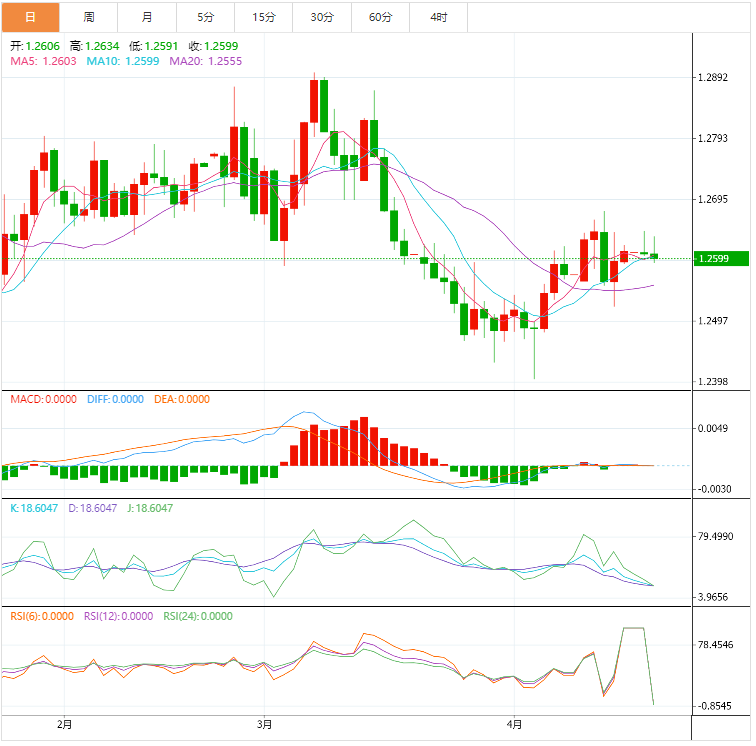Switch to the 周 (weekly) tab
756x746 pixels.
89,17
